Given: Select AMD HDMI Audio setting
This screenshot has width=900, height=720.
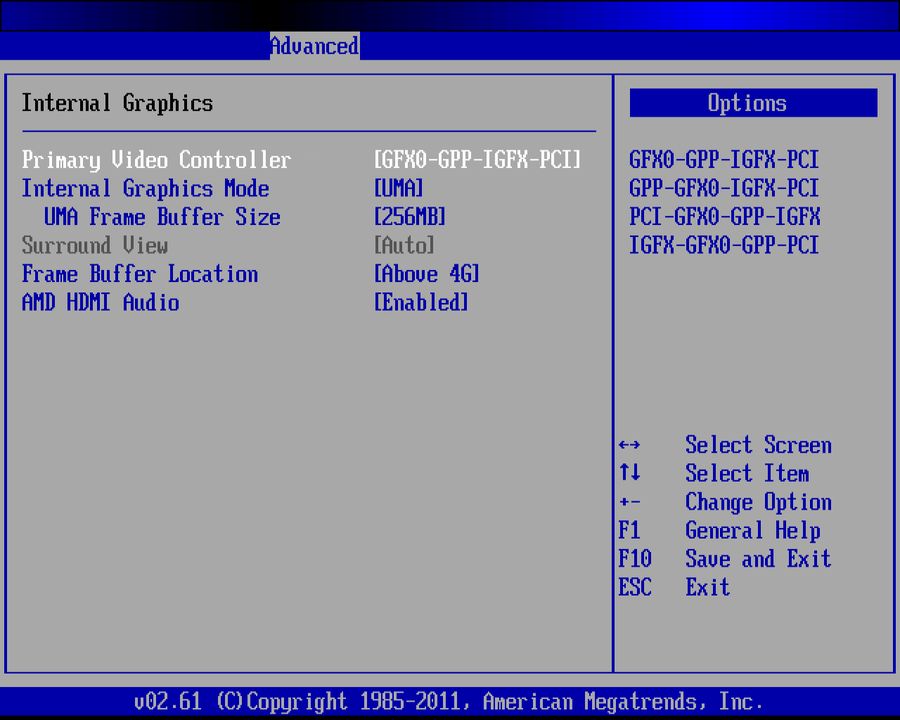Looking at the screenshot, I should click(100, 303).
